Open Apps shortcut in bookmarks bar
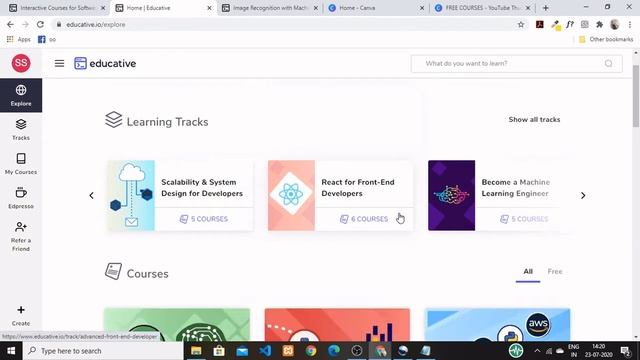Viewport: 640px width, 360px height. [x=19, y=39]
